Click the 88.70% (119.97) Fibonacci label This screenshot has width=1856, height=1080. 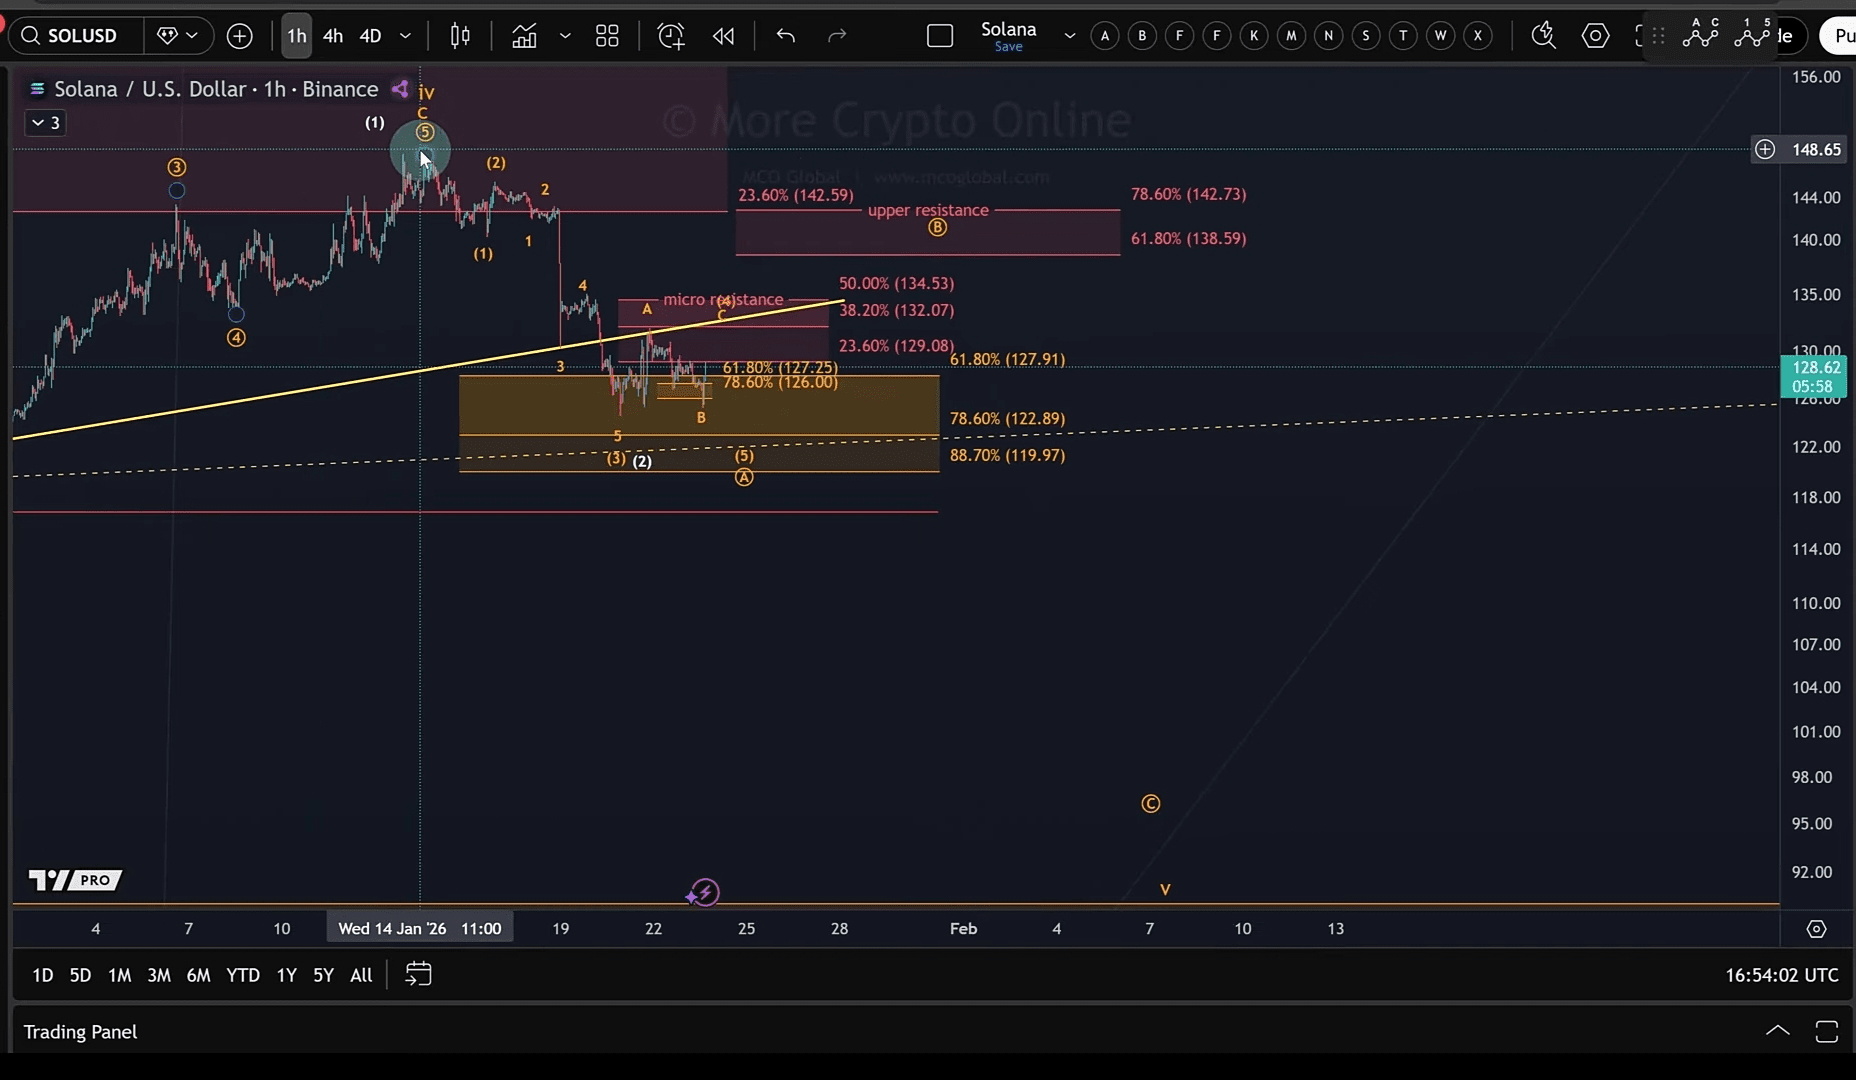pos(1007,455)
